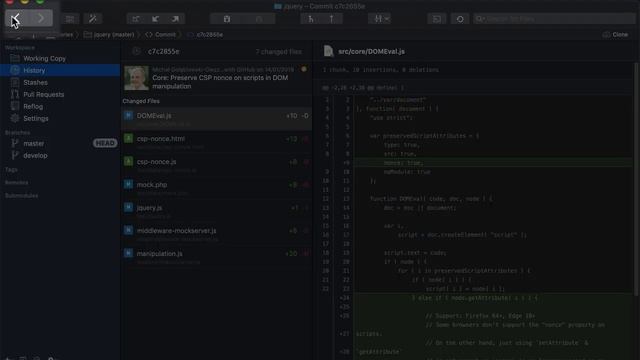The image size is (640, 360).
Task: Click the modified status icon for manipulation.js
Action: click(x=129, y=253)
